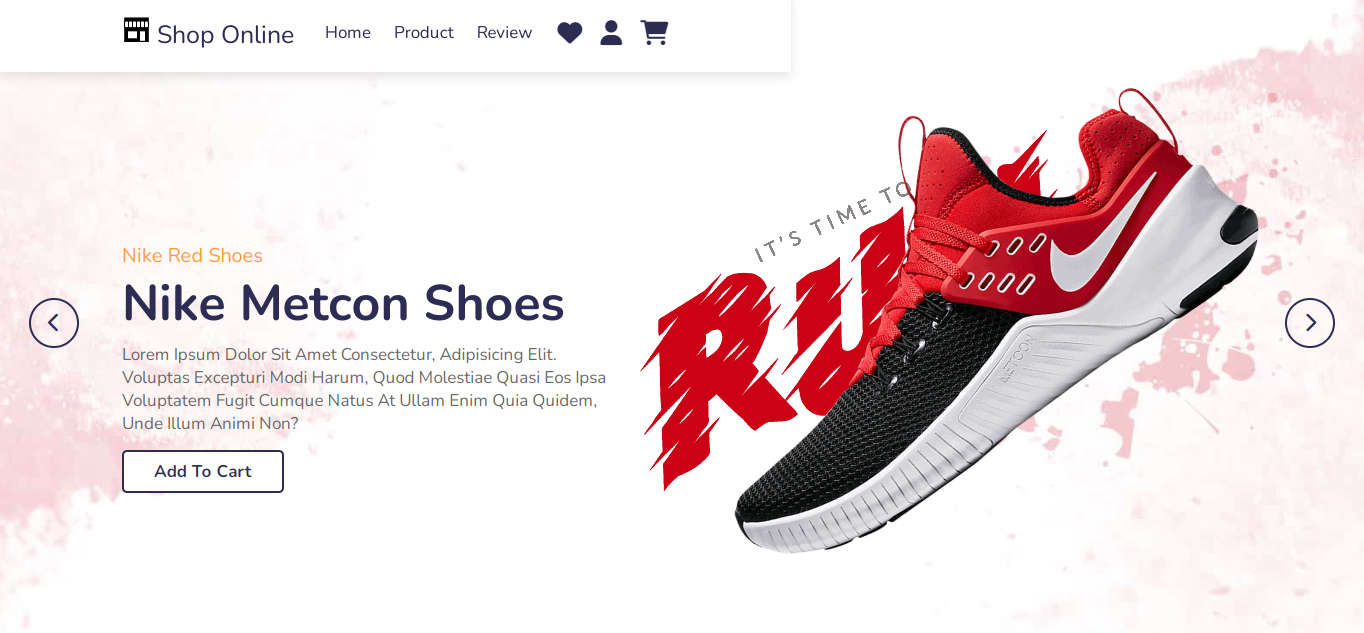Click the Shop Online brand name

point(225,35)
